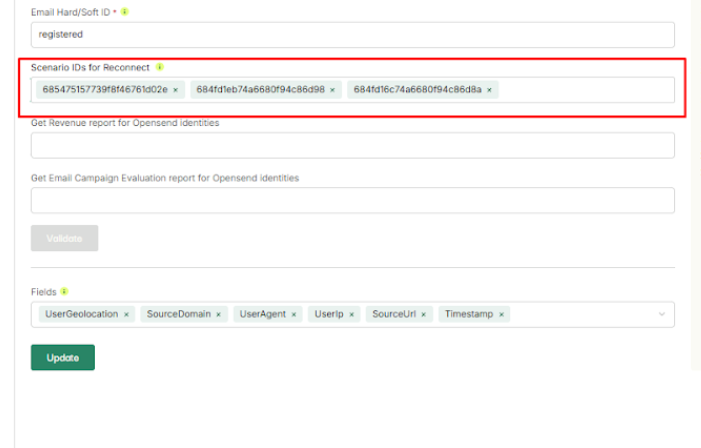The width and height of the screenshot is (701, 448).
Task: Remove scenario ID tag starting with 685475
Action: tap(175, 90)
